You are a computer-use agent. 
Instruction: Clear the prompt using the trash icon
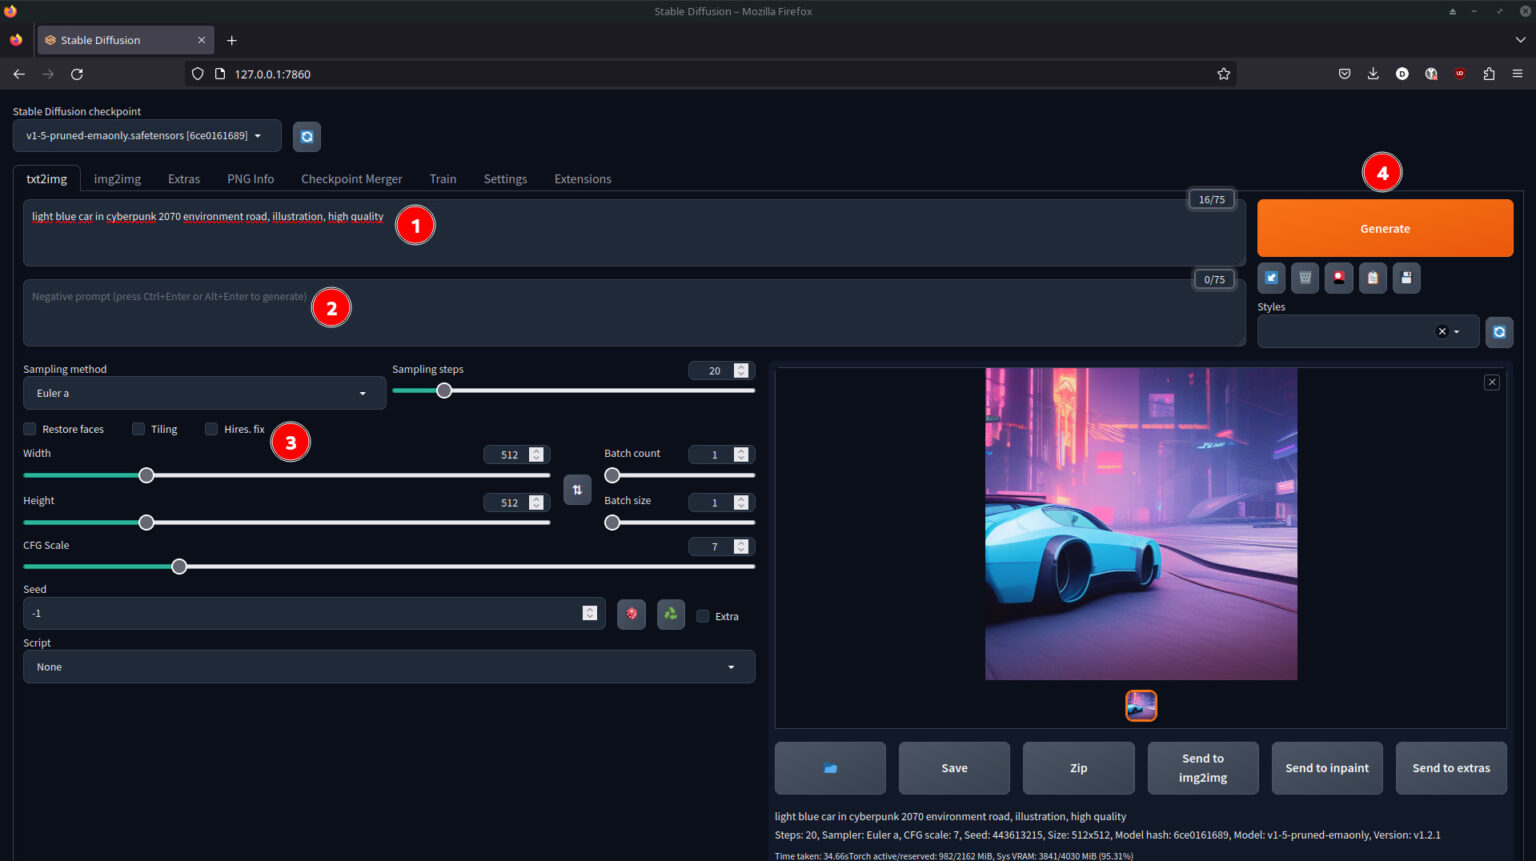pyautogui.click(x=1305, y=278)
